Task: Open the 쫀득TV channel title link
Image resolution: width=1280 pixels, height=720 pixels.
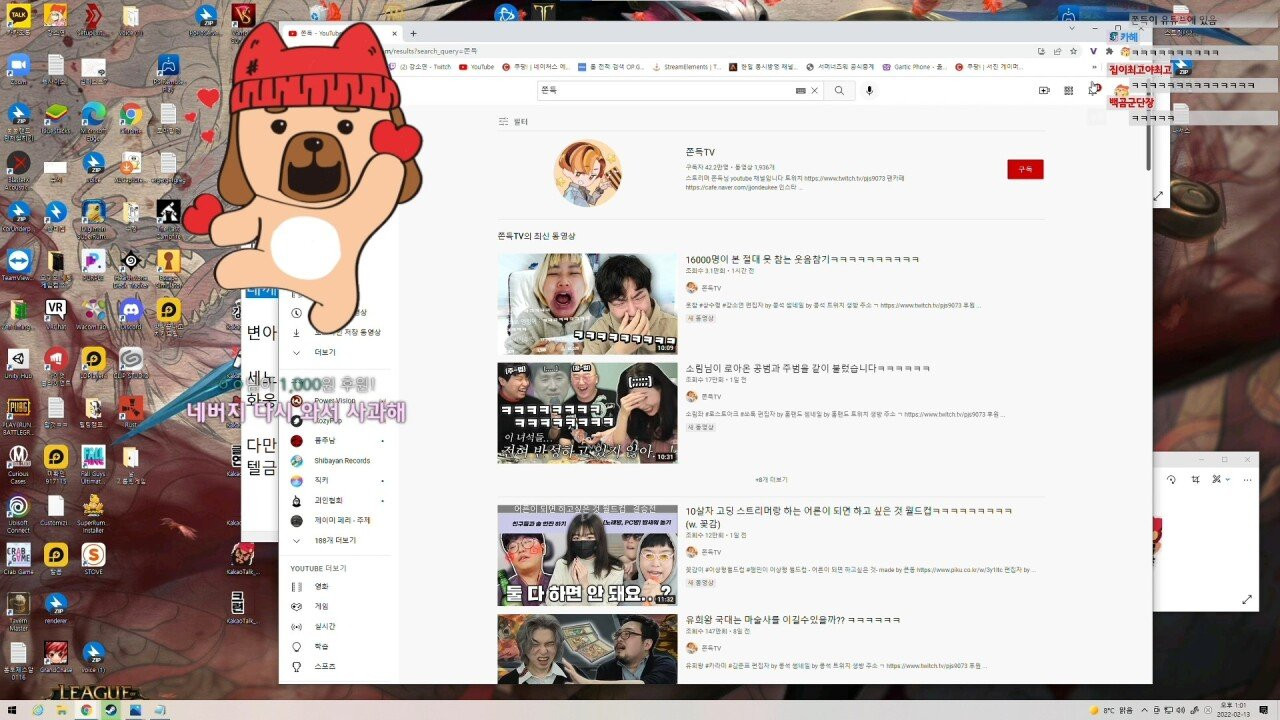Action: click(700, 152)
